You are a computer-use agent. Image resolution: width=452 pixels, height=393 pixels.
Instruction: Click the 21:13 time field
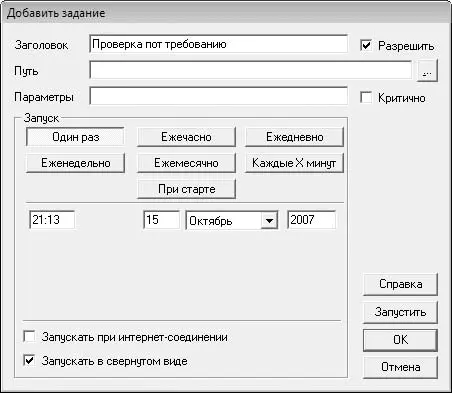pyautogui.click(x=52, y=220)
